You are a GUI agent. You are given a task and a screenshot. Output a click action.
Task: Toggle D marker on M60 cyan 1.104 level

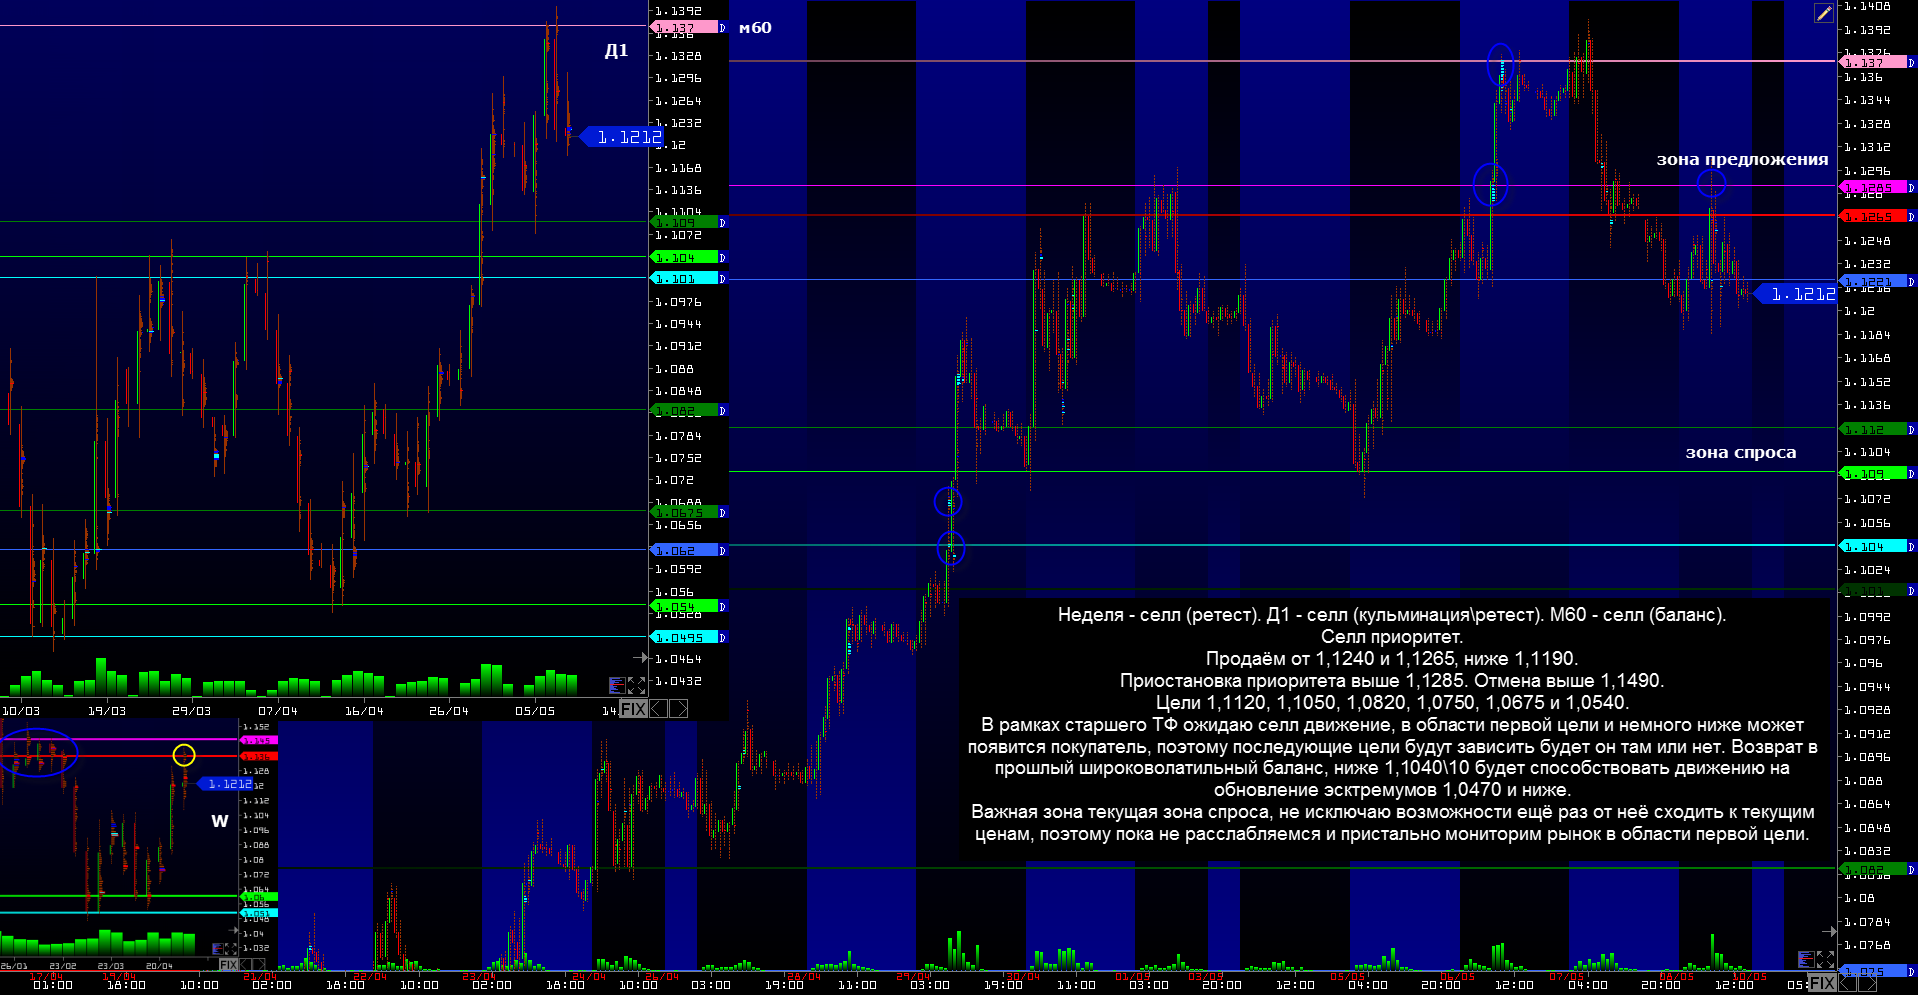[1911, 547]
